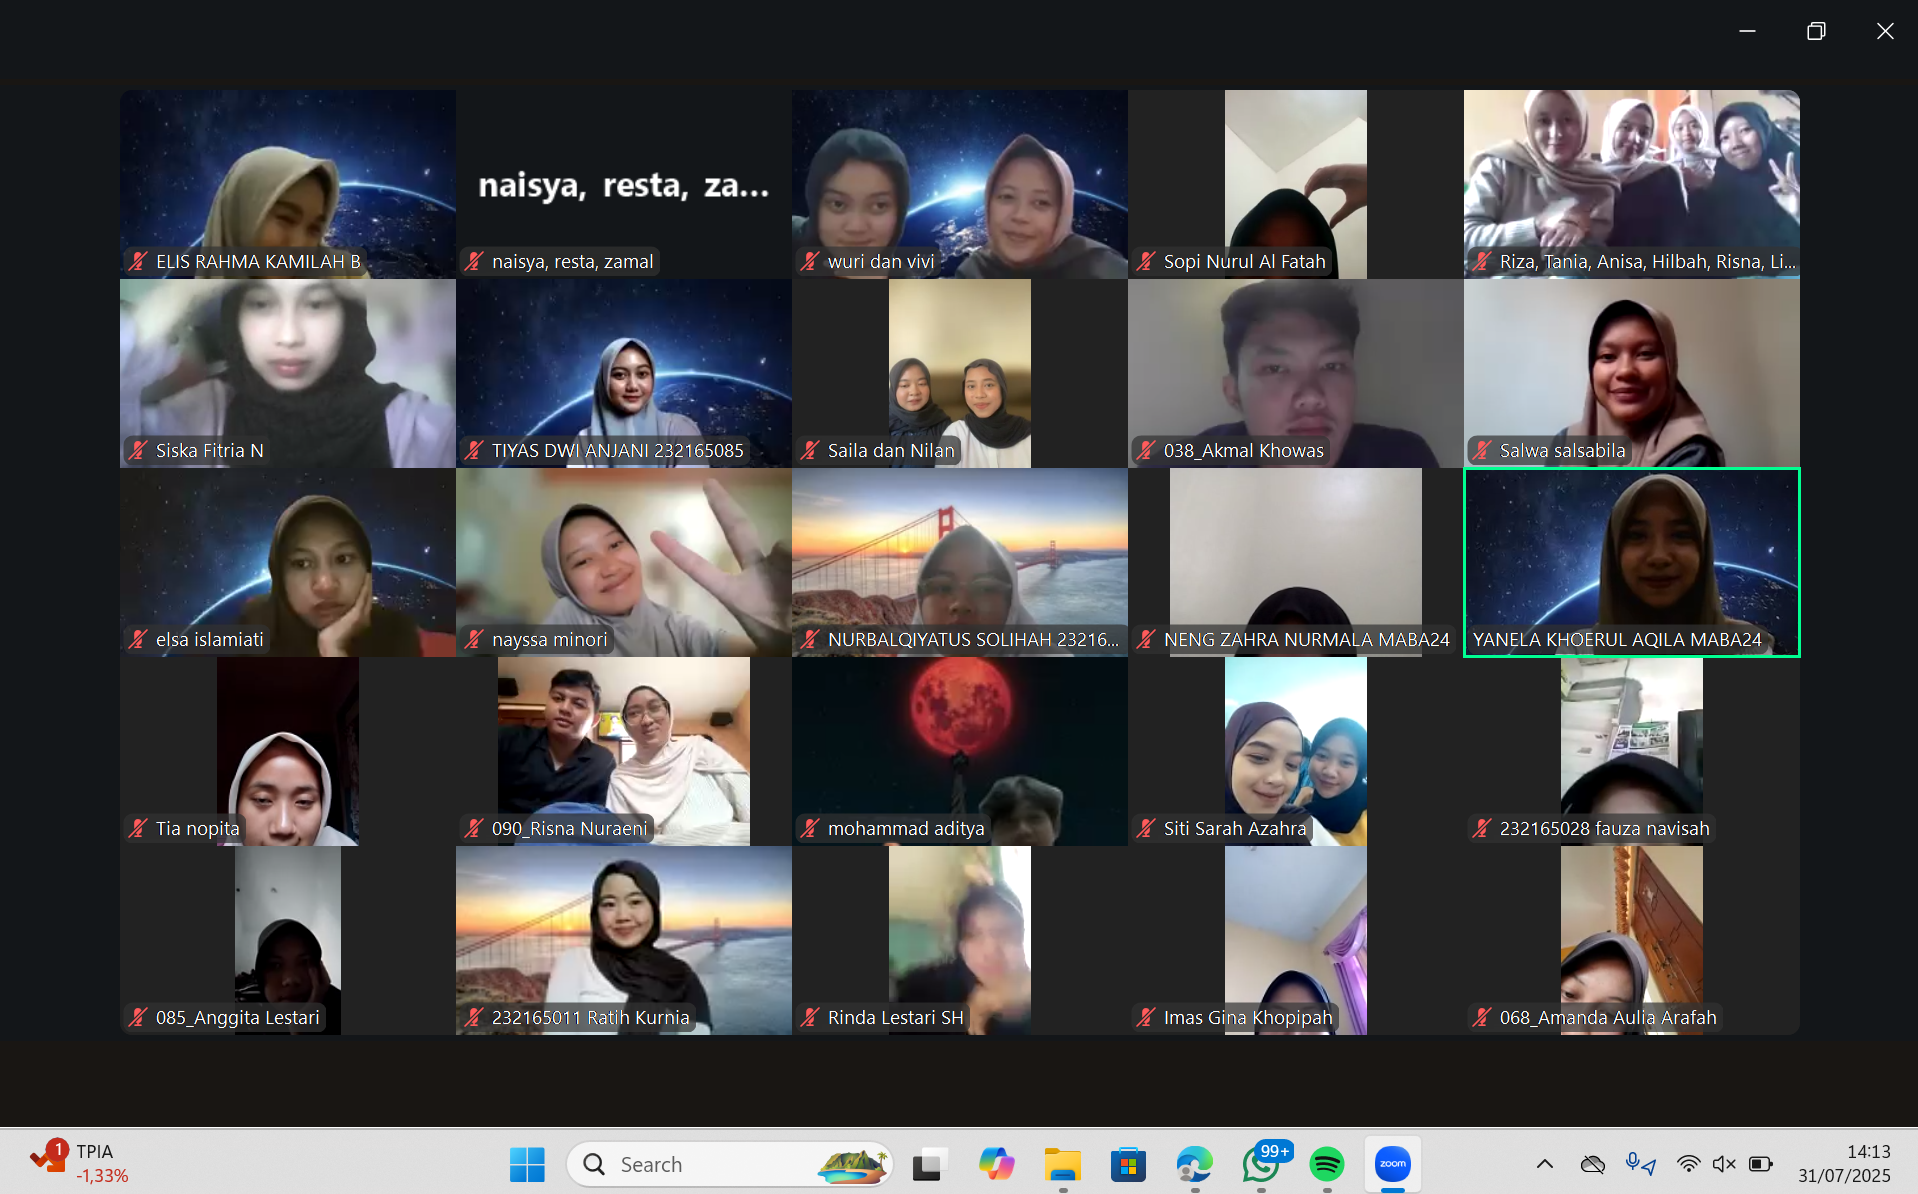Open the Task View taskbar icon
This screenshot has height=1194, width=1918.
tap(928, 1164)
